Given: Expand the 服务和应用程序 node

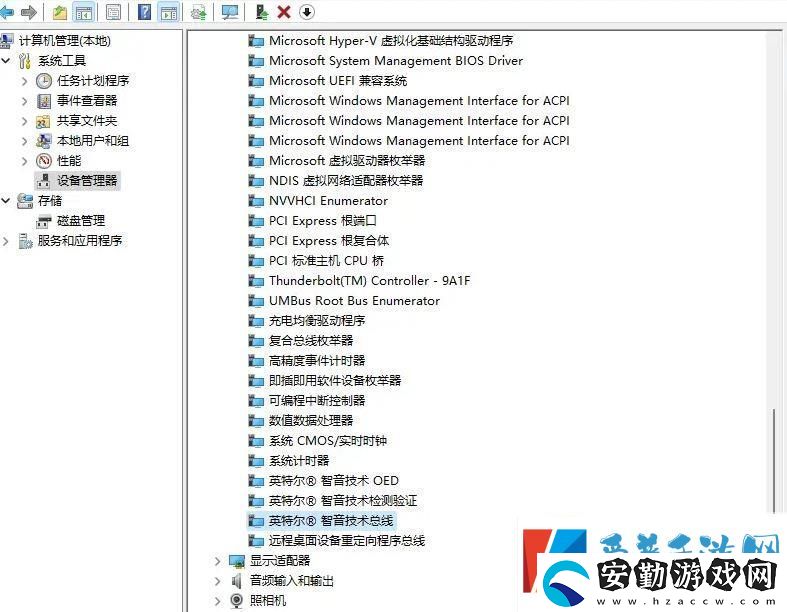Looking at the screenshot, I should coord(6,241).
